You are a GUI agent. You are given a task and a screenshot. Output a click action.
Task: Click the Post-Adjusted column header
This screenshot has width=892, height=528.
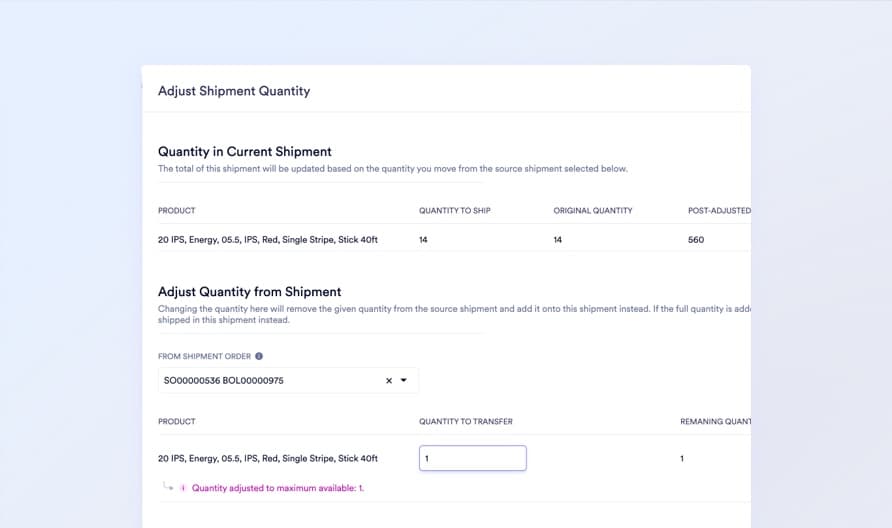point(719,211)
